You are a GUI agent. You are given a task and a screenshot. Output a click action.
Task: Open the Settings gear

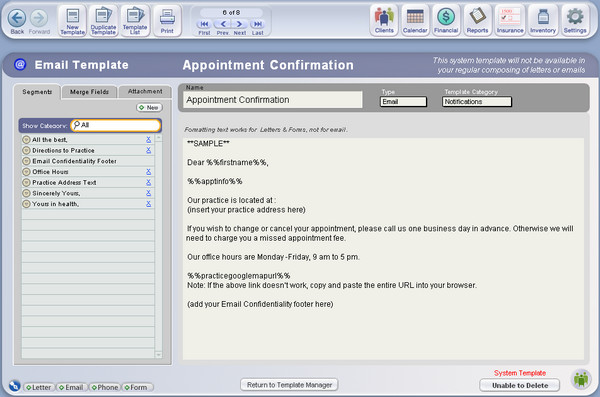pos(575,20)
